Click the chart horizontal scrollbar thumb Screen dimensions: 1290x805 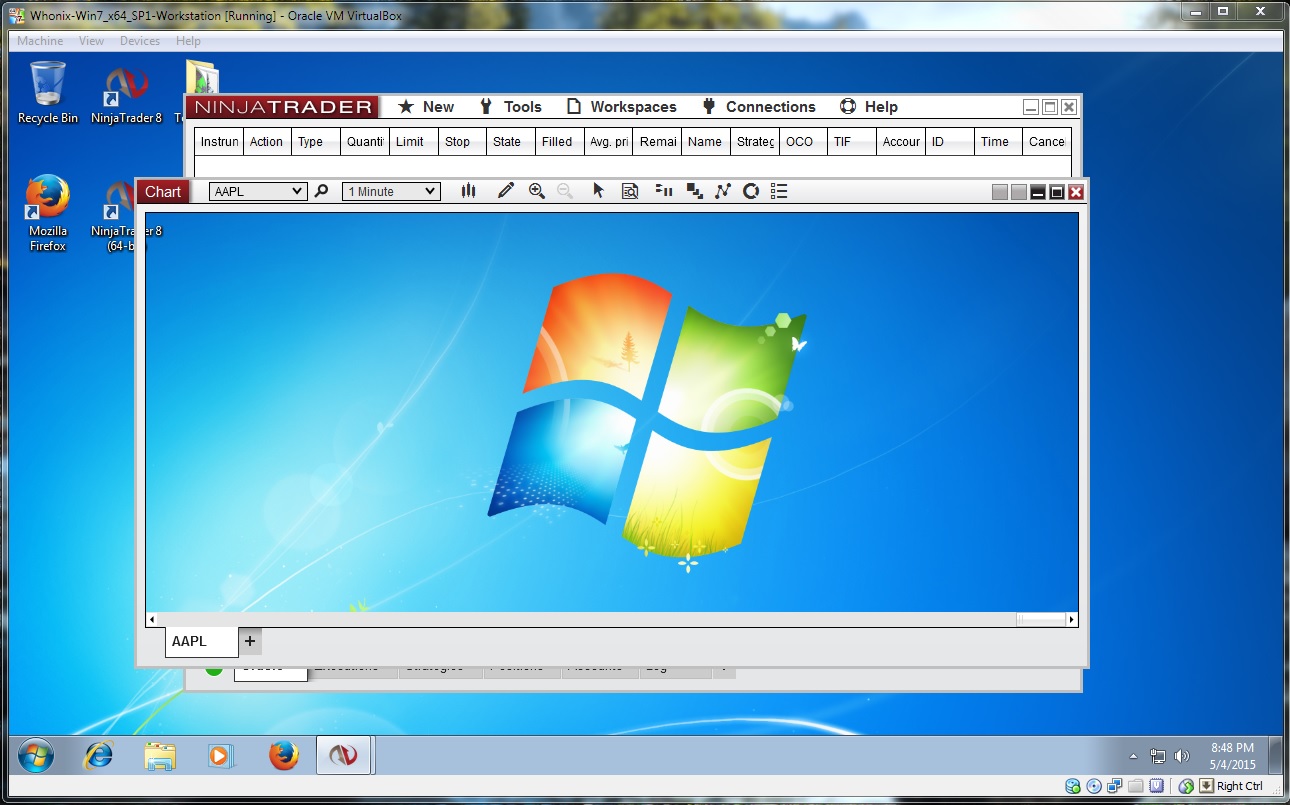1041,619
